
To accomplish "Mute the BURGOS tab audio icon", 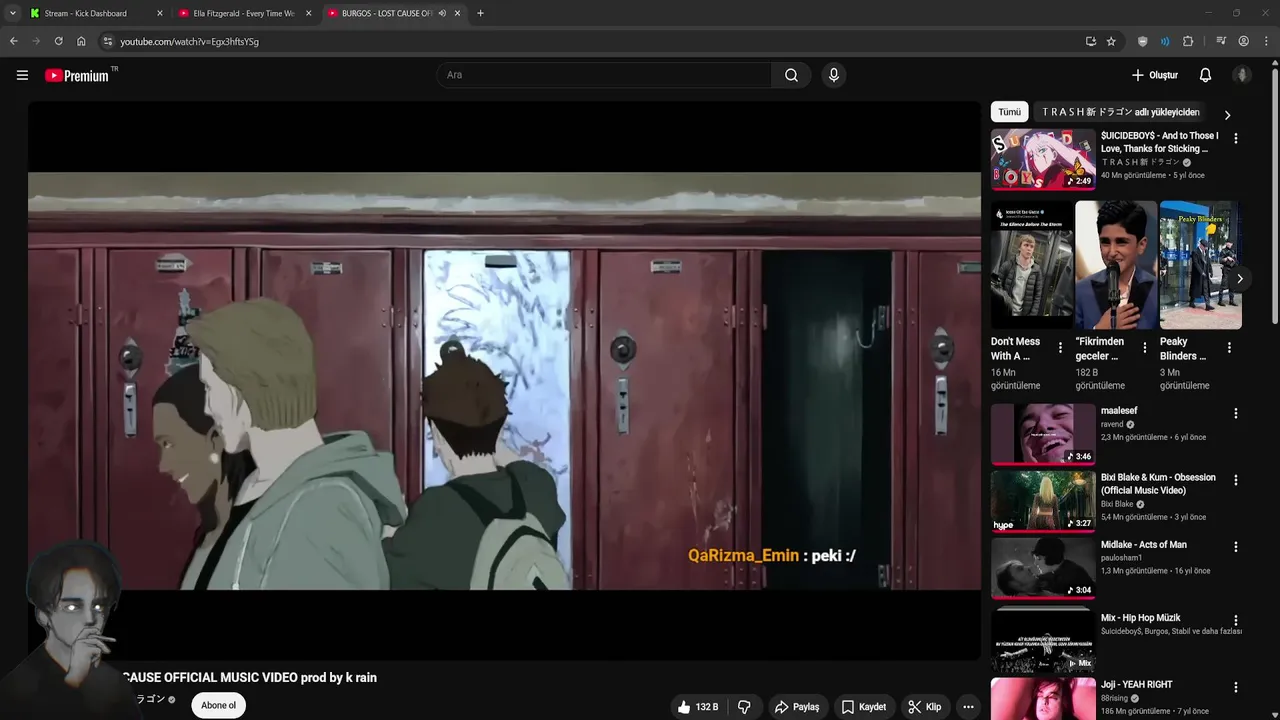I will pos(442,13).
